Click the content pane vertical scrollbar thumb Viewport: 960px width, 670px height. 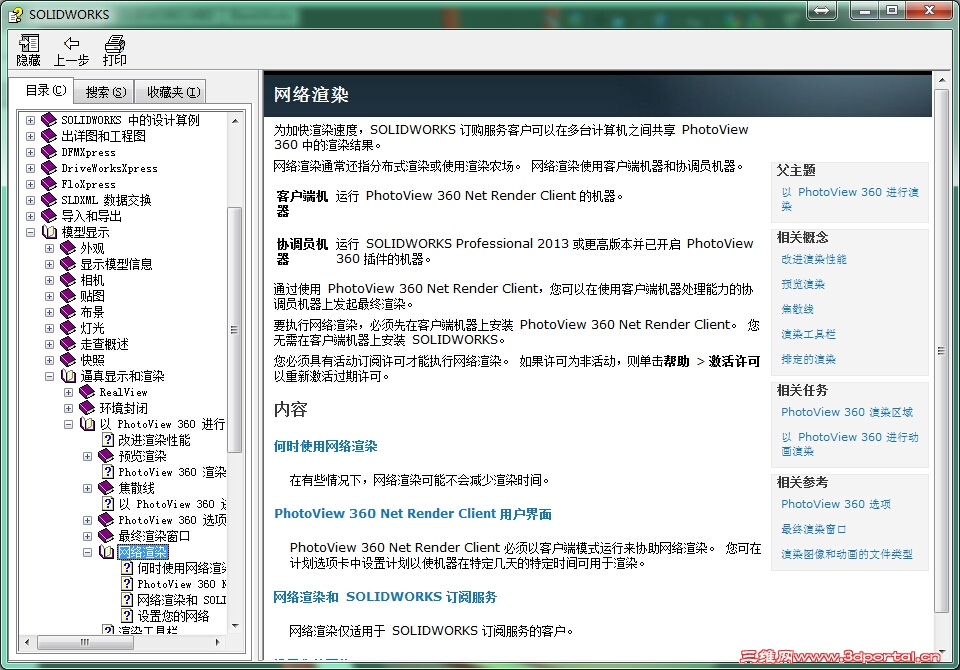tap(941, 351)
